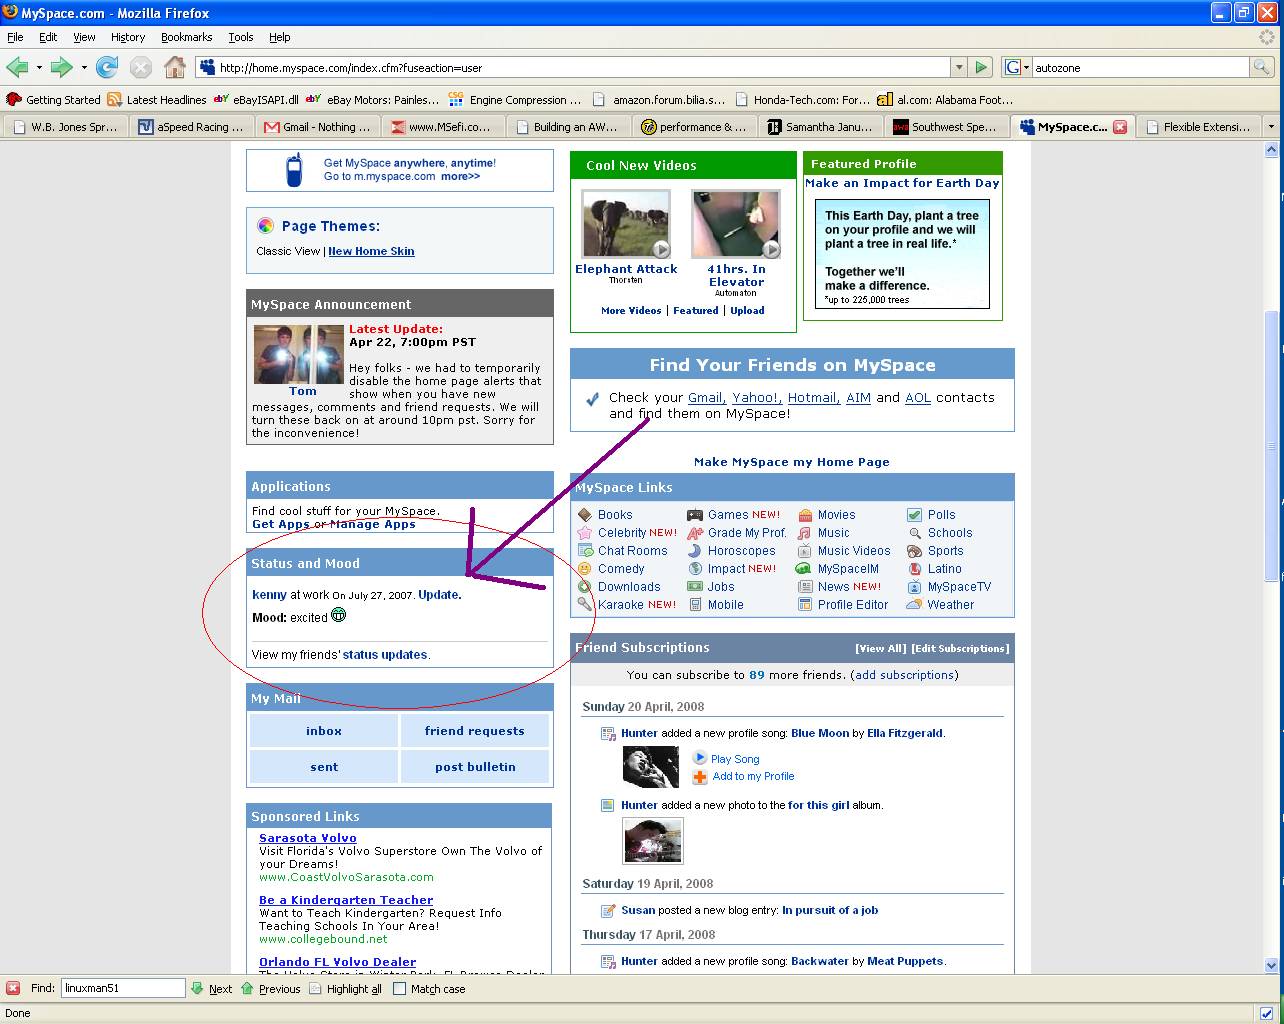The height and width of the screenshot is (1024, 1284).
Task: Click the search magnifier beside autozone
Action: (x=1262, y=67)
